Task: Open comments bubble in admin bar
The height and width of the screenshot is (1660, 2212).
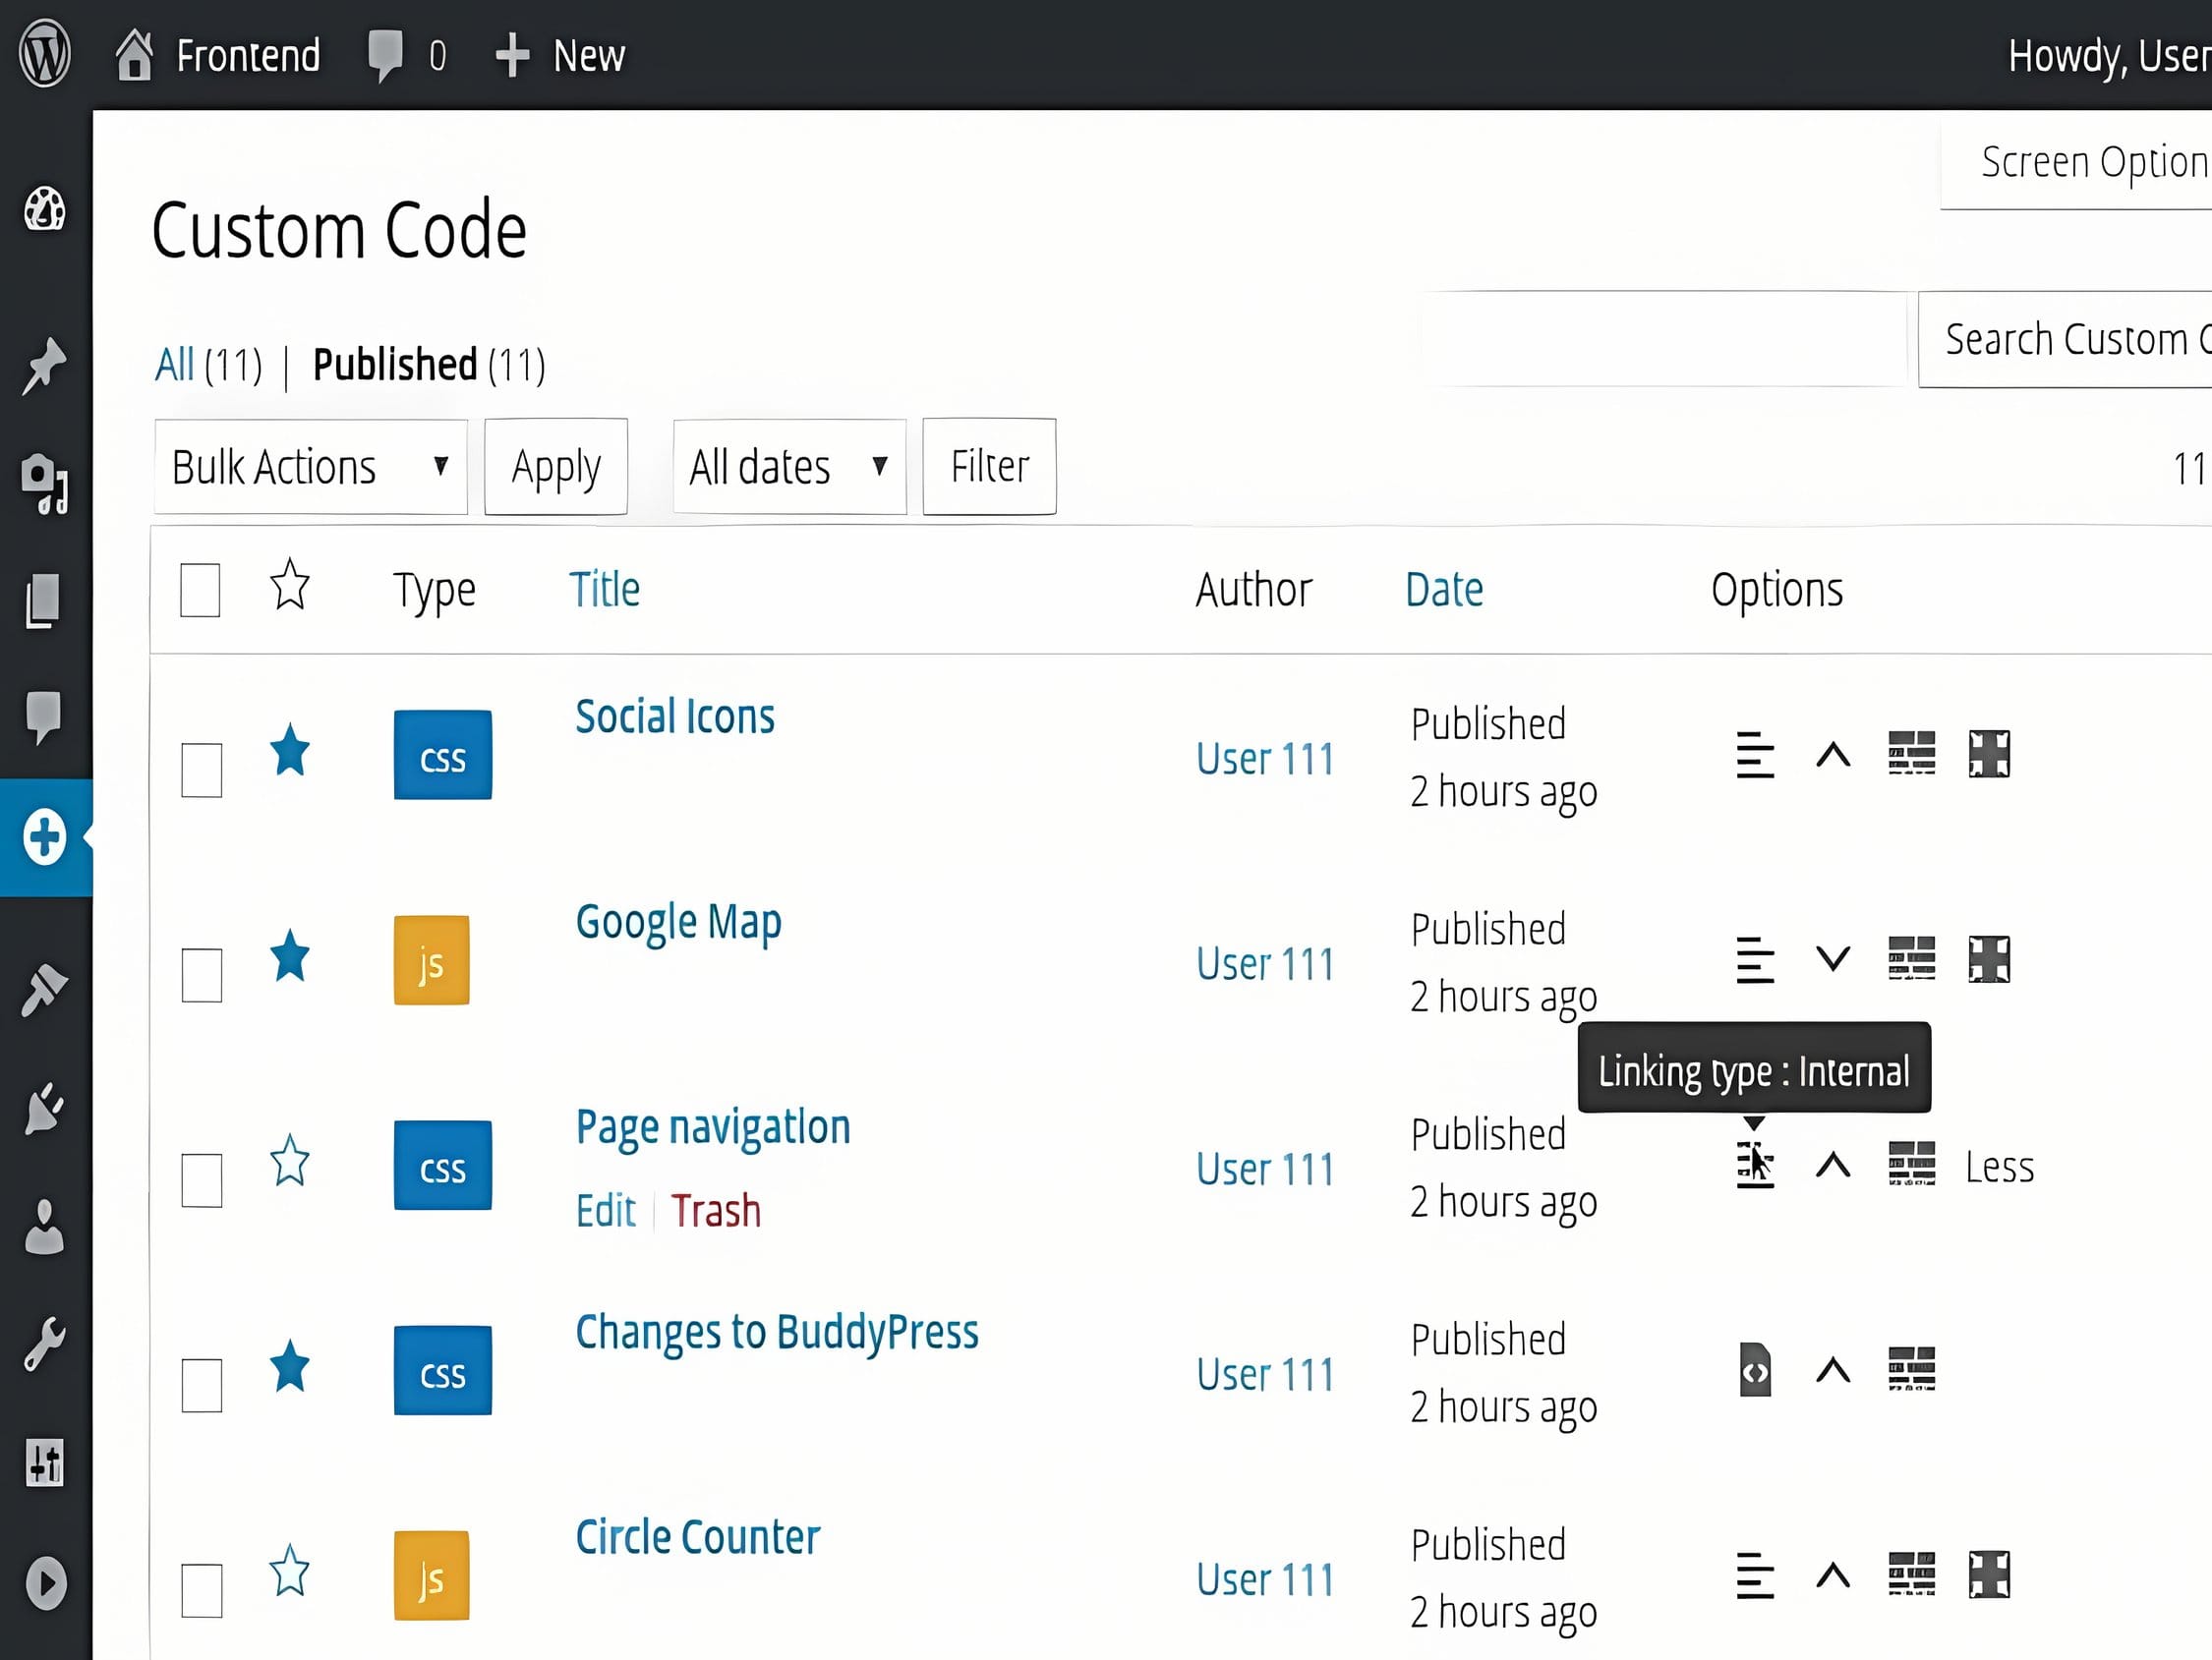Action: tap(385, 56)
